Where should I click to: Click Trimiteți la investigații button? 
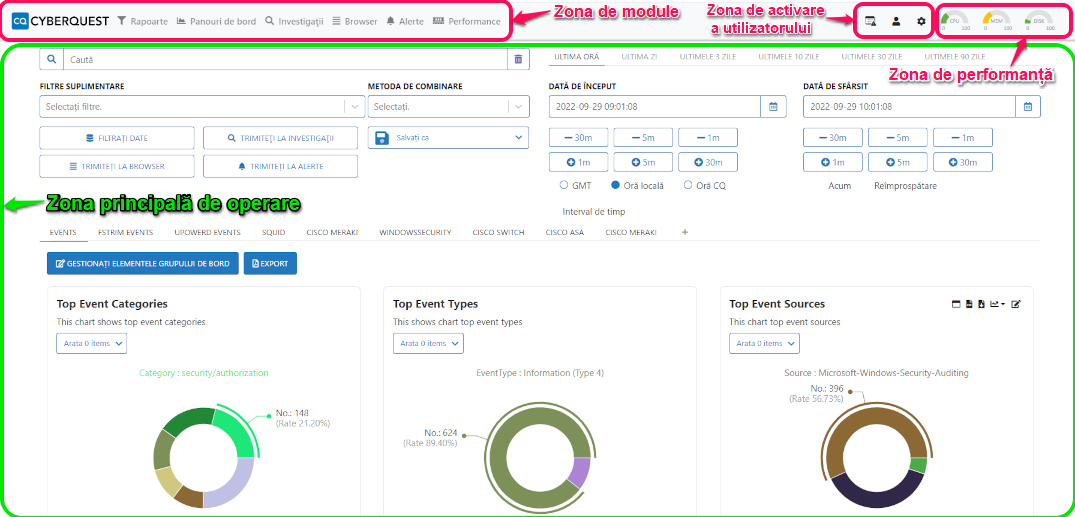tap(280, 138)
